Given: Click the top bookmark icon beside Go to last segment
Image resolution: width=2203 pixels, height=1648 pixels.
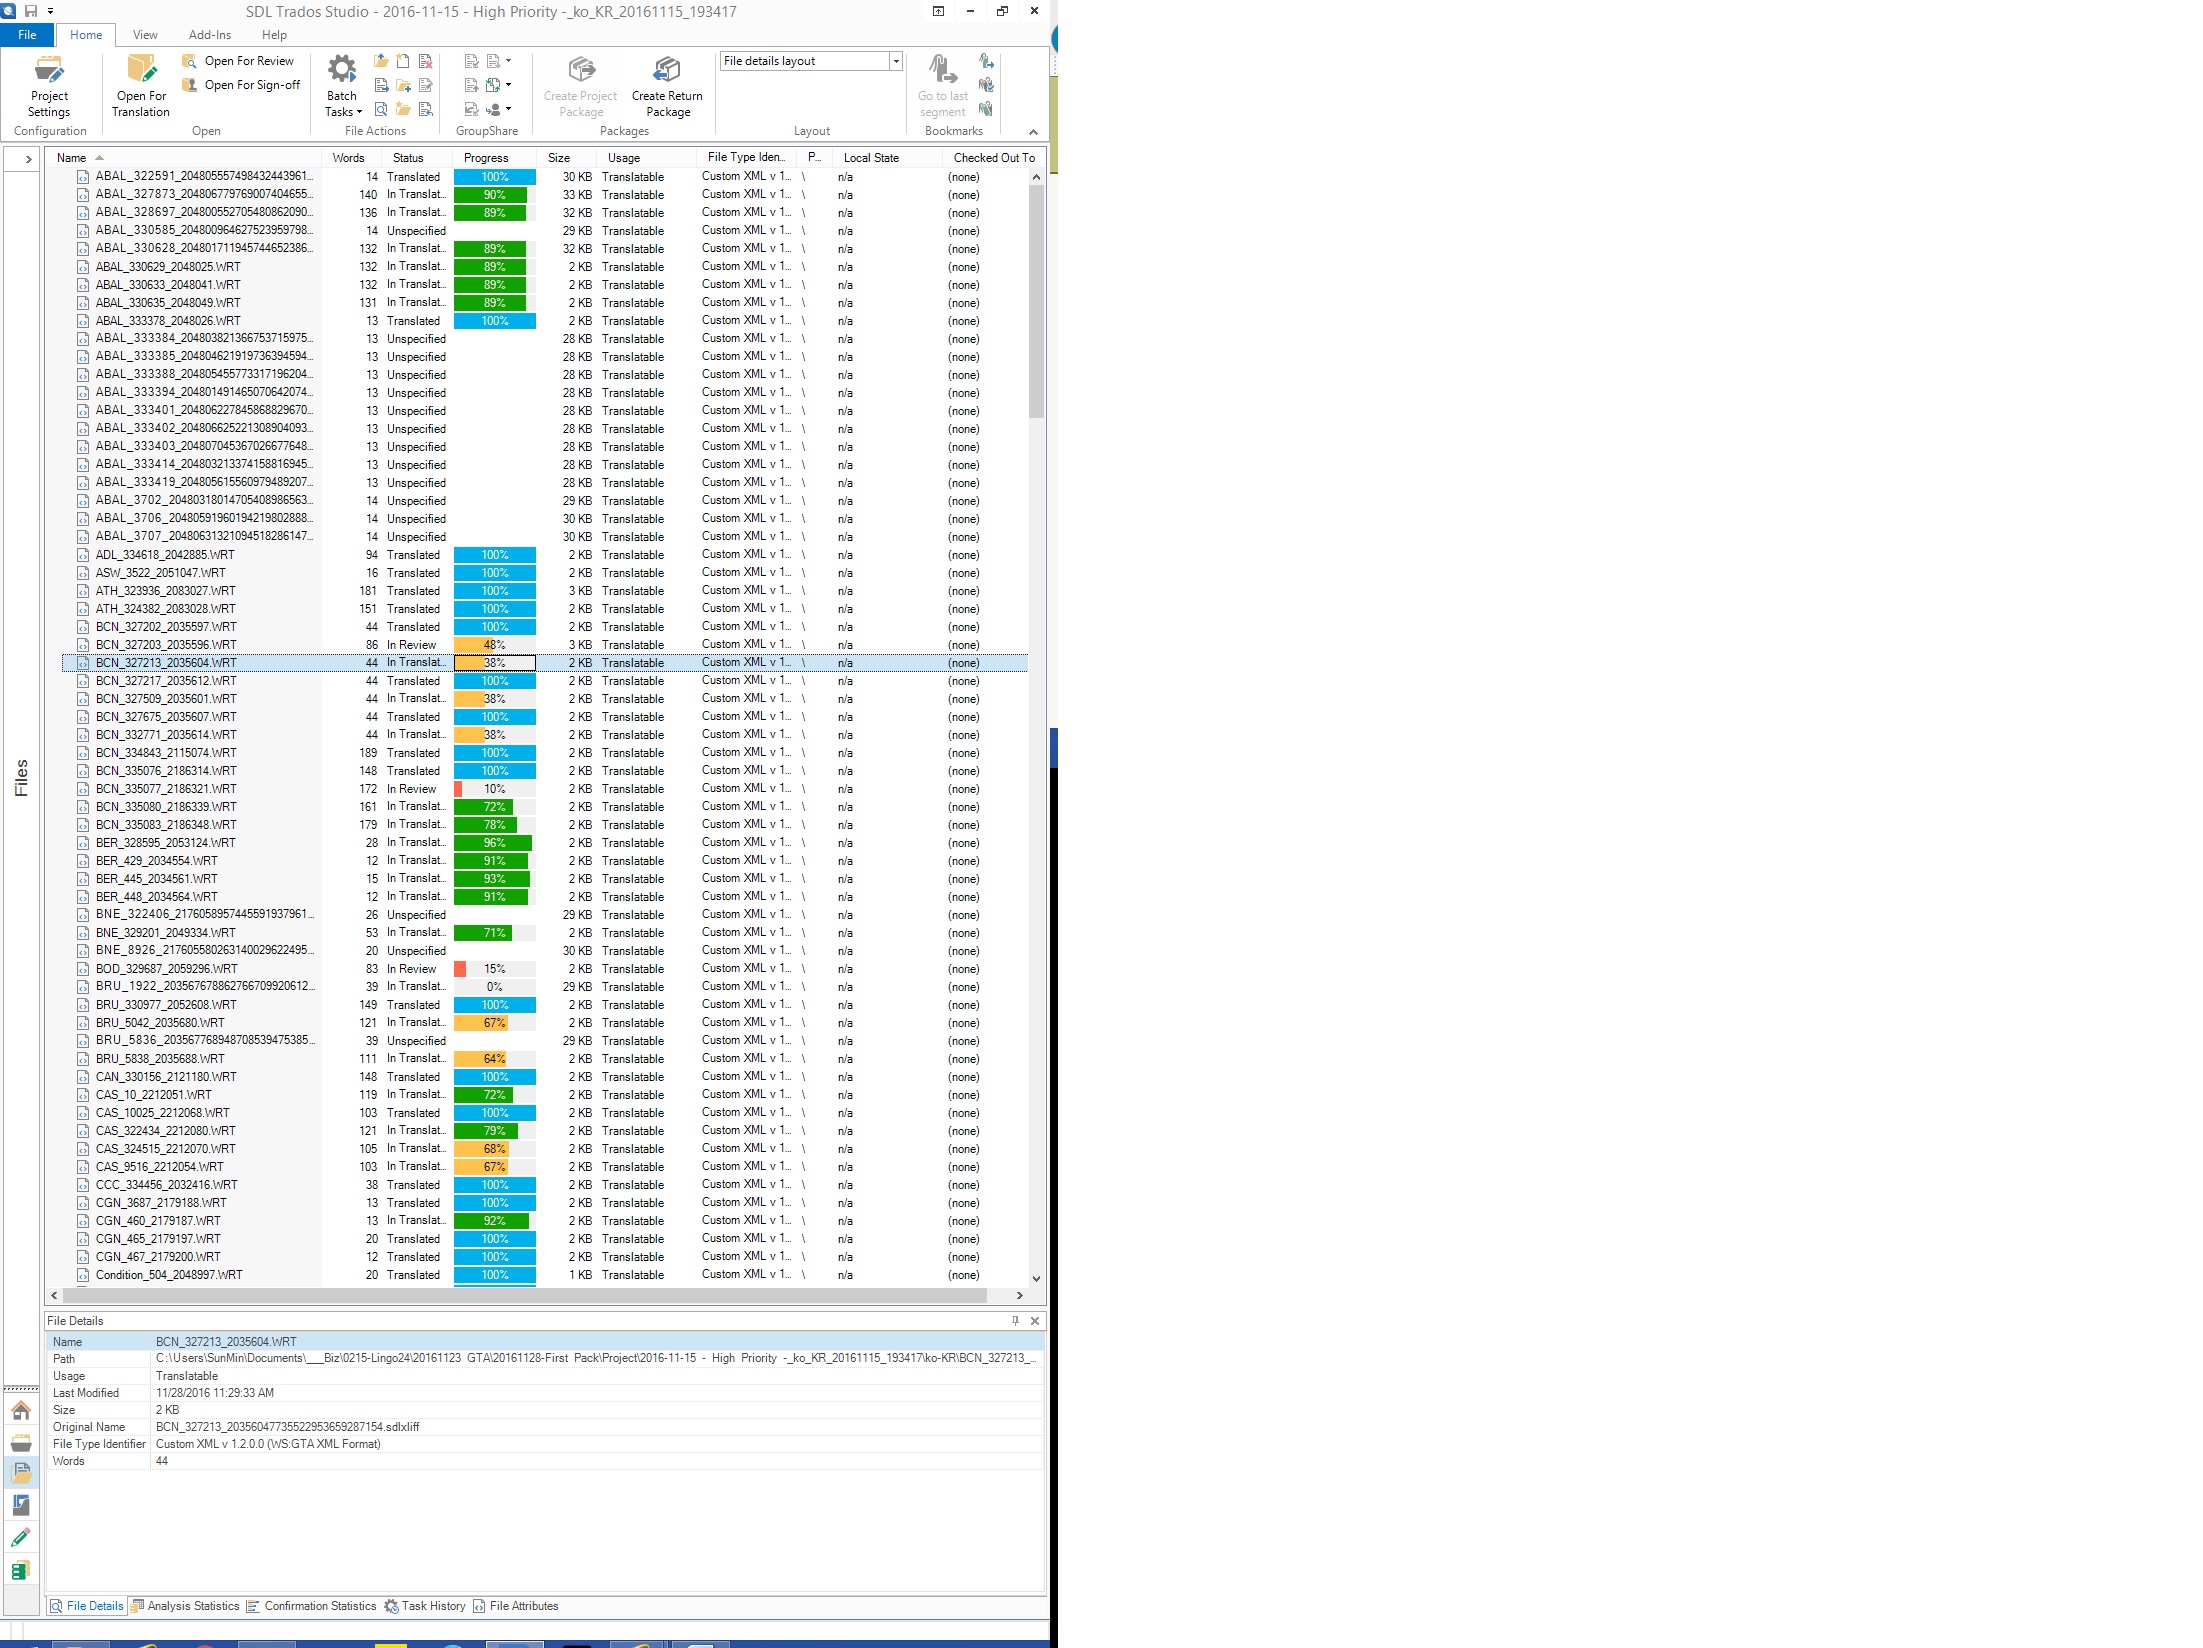Looking at the screenshot, I should coord(986,61).
